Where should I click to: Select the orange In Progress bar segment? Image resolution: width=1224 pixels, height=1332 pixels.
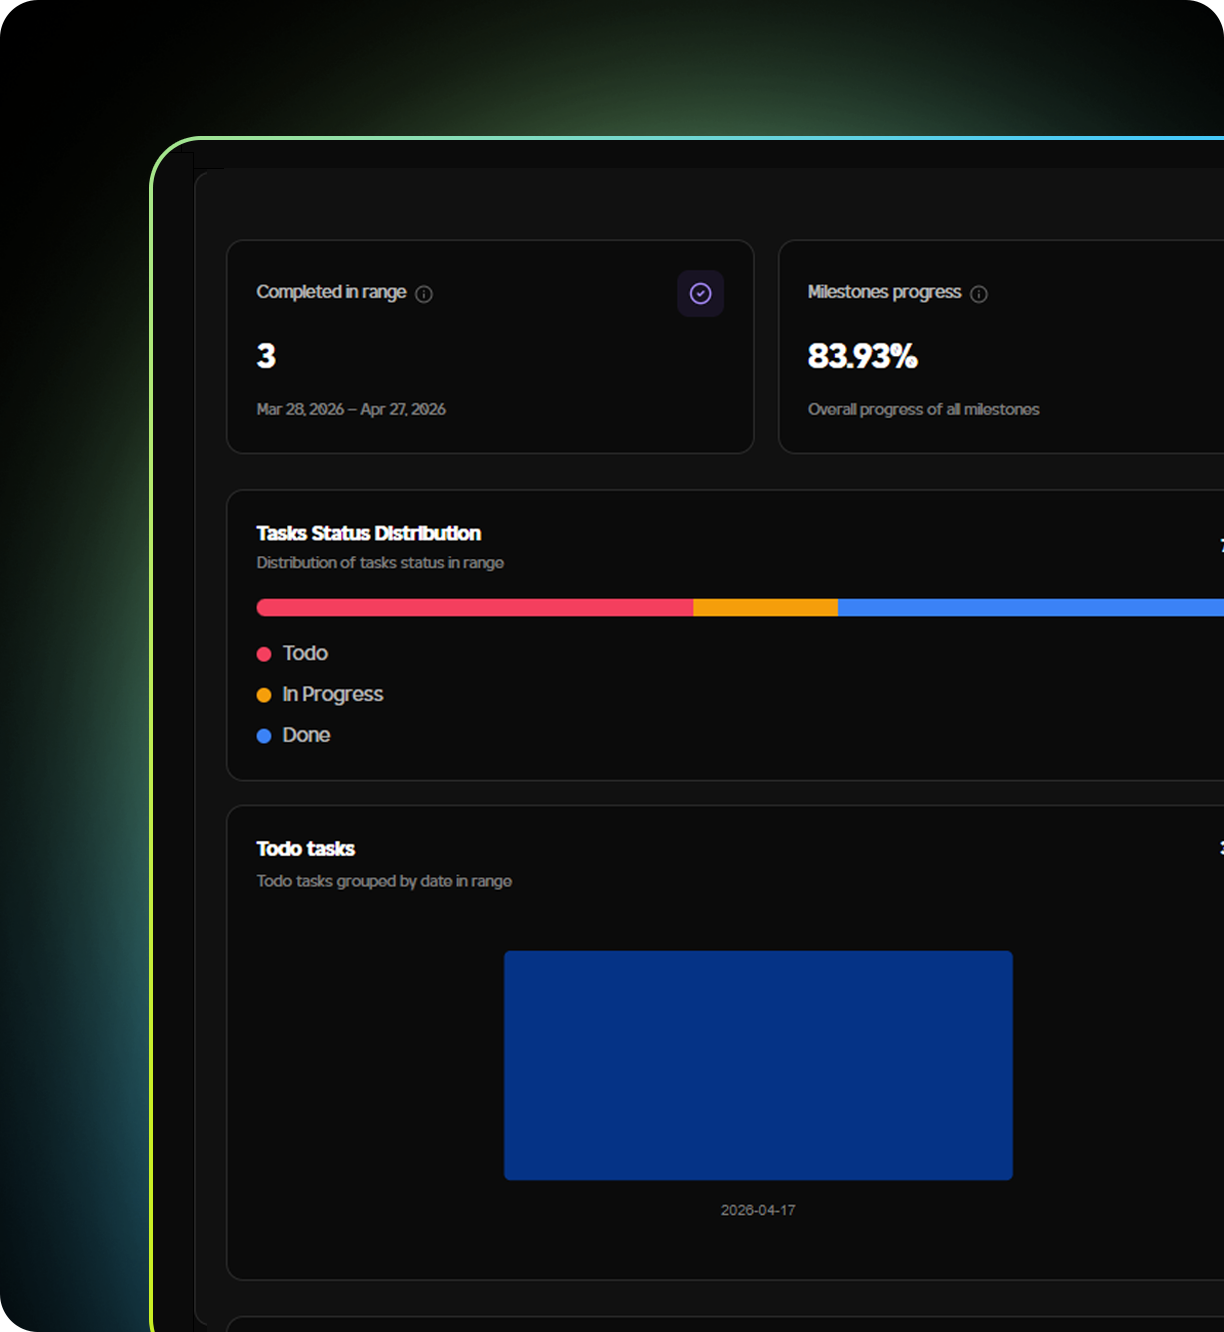pos(765,607)
